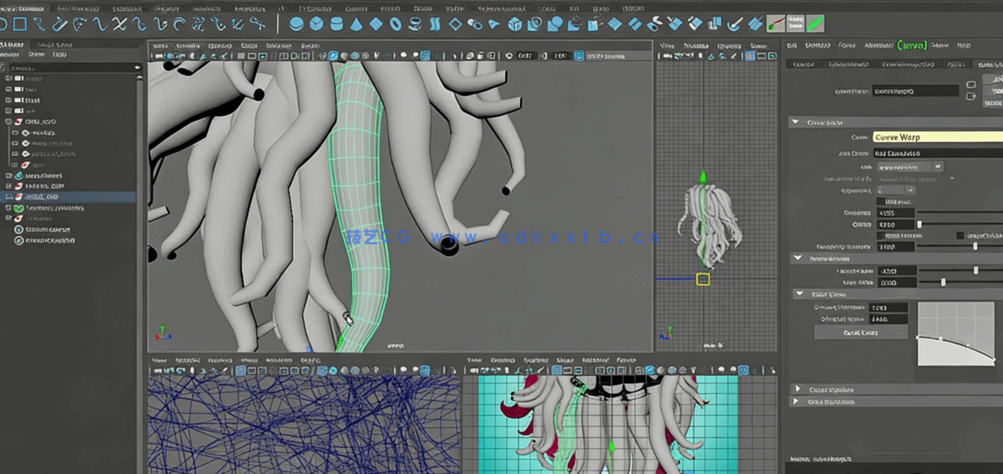Collapse the Curve Warp attributes section
The image size is (1003, 474).
(x=796, y=122)
